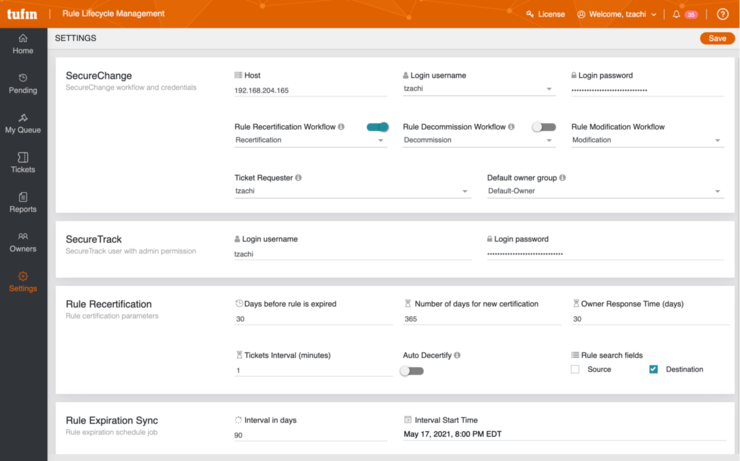The width and height of the screenshot is (740, 461).
Task: Show info for Rule Decommission Workflow
Action: click(x=511, y=126)
